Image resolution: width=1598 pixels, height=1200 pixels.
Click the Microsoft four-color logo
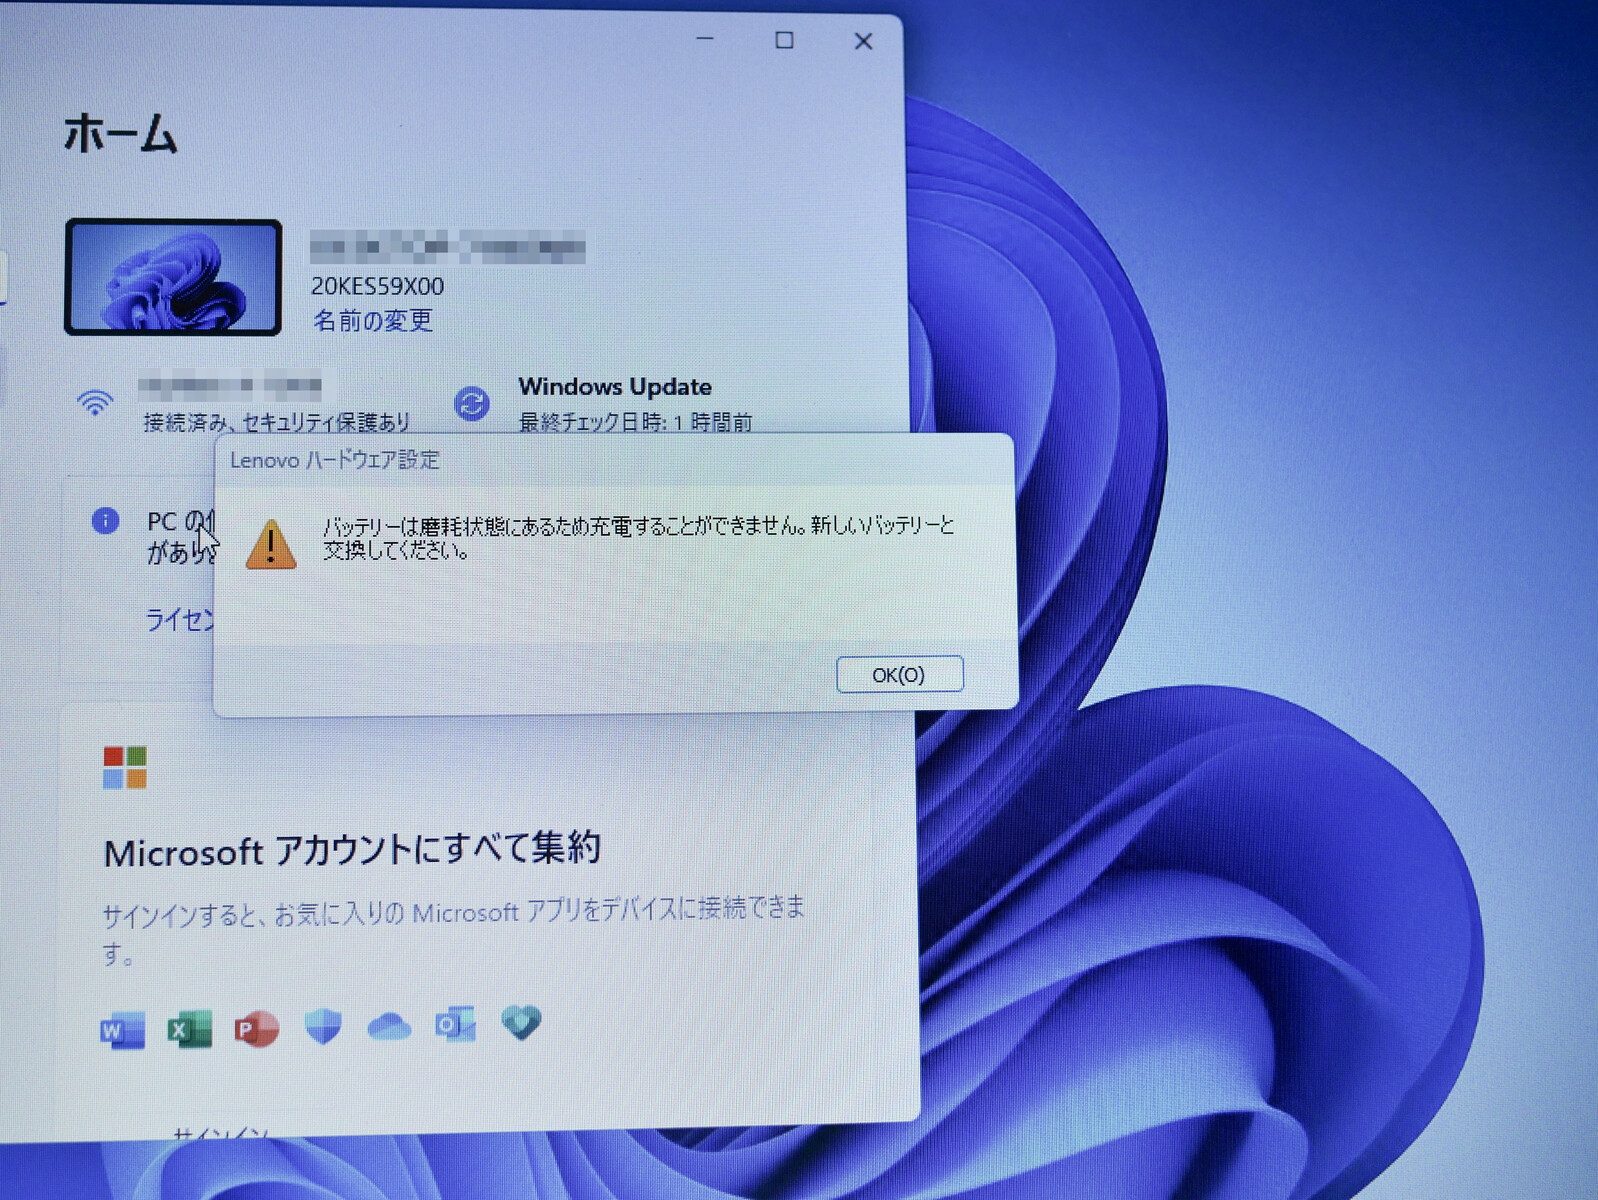click(125, 767)
